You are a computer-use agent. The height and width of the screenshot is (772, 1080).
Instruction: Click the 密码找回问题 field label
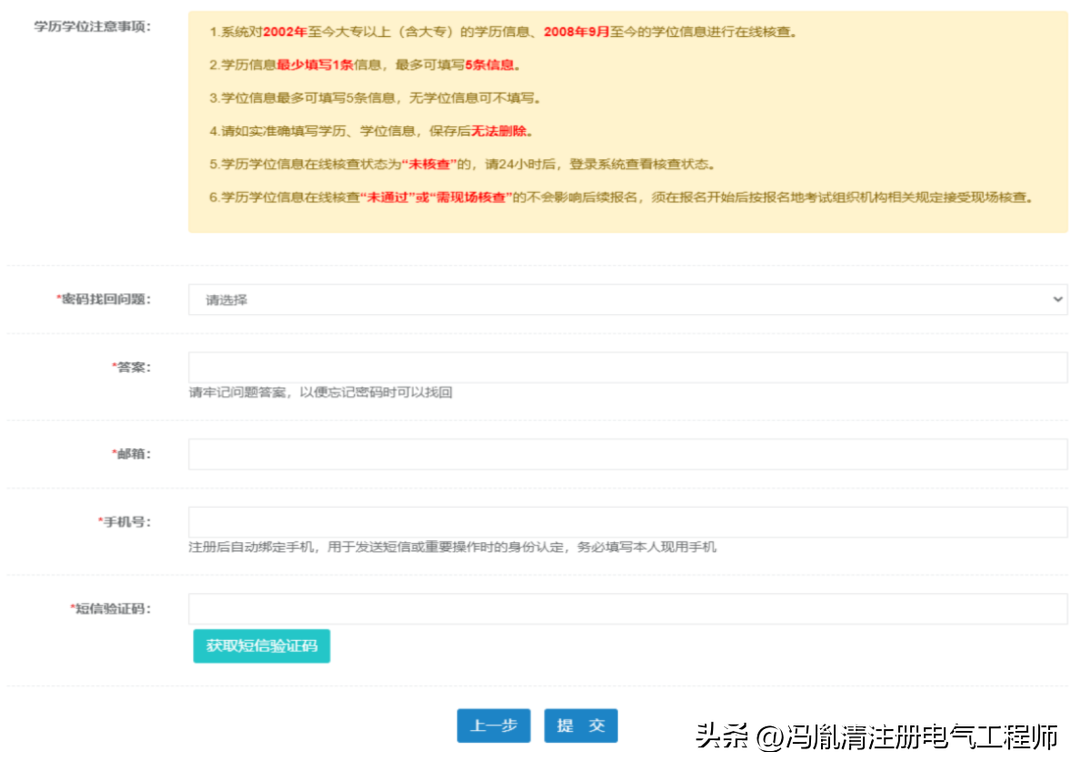(x=106, y=299)
